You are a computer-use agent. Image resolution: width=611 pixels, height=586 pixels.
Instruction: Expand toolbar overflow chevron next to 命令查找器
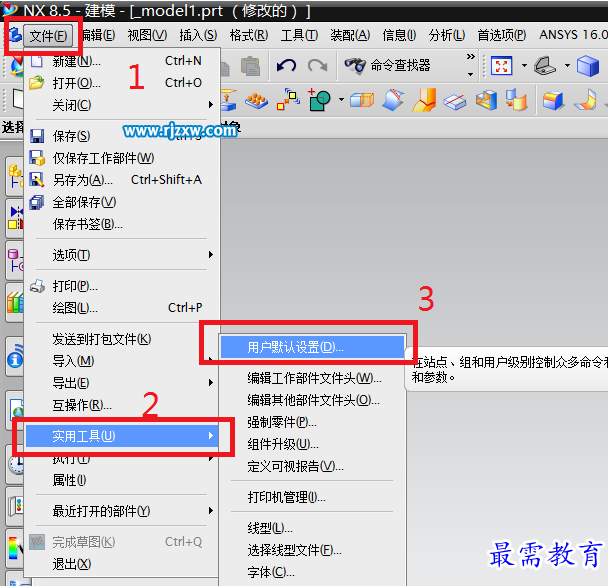[471, 57]
